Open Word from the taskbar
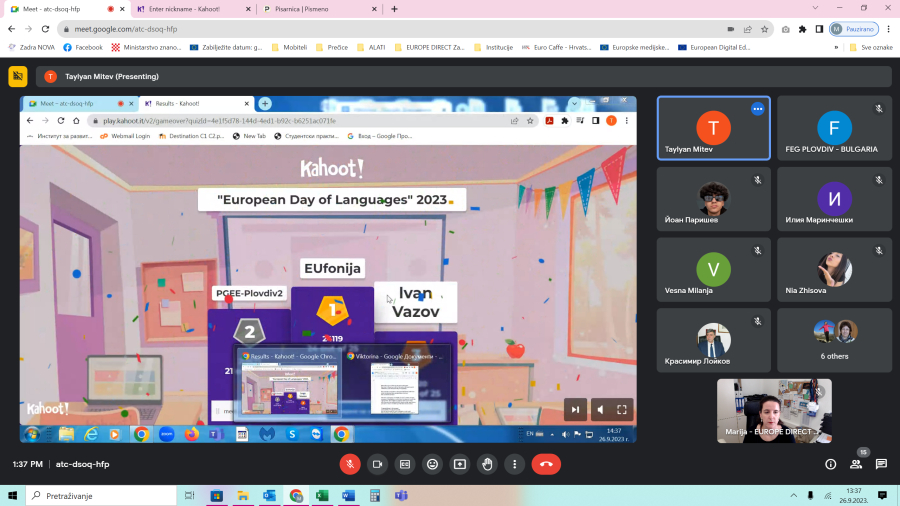The image size is (900, 506). click(348, 496)
